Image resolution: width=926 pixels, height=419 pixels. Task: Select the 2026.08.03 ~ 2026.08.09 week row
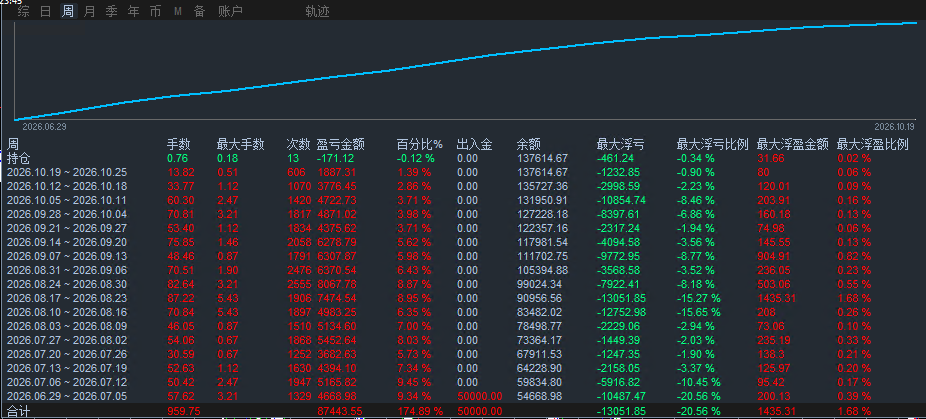tap(463, 326)
